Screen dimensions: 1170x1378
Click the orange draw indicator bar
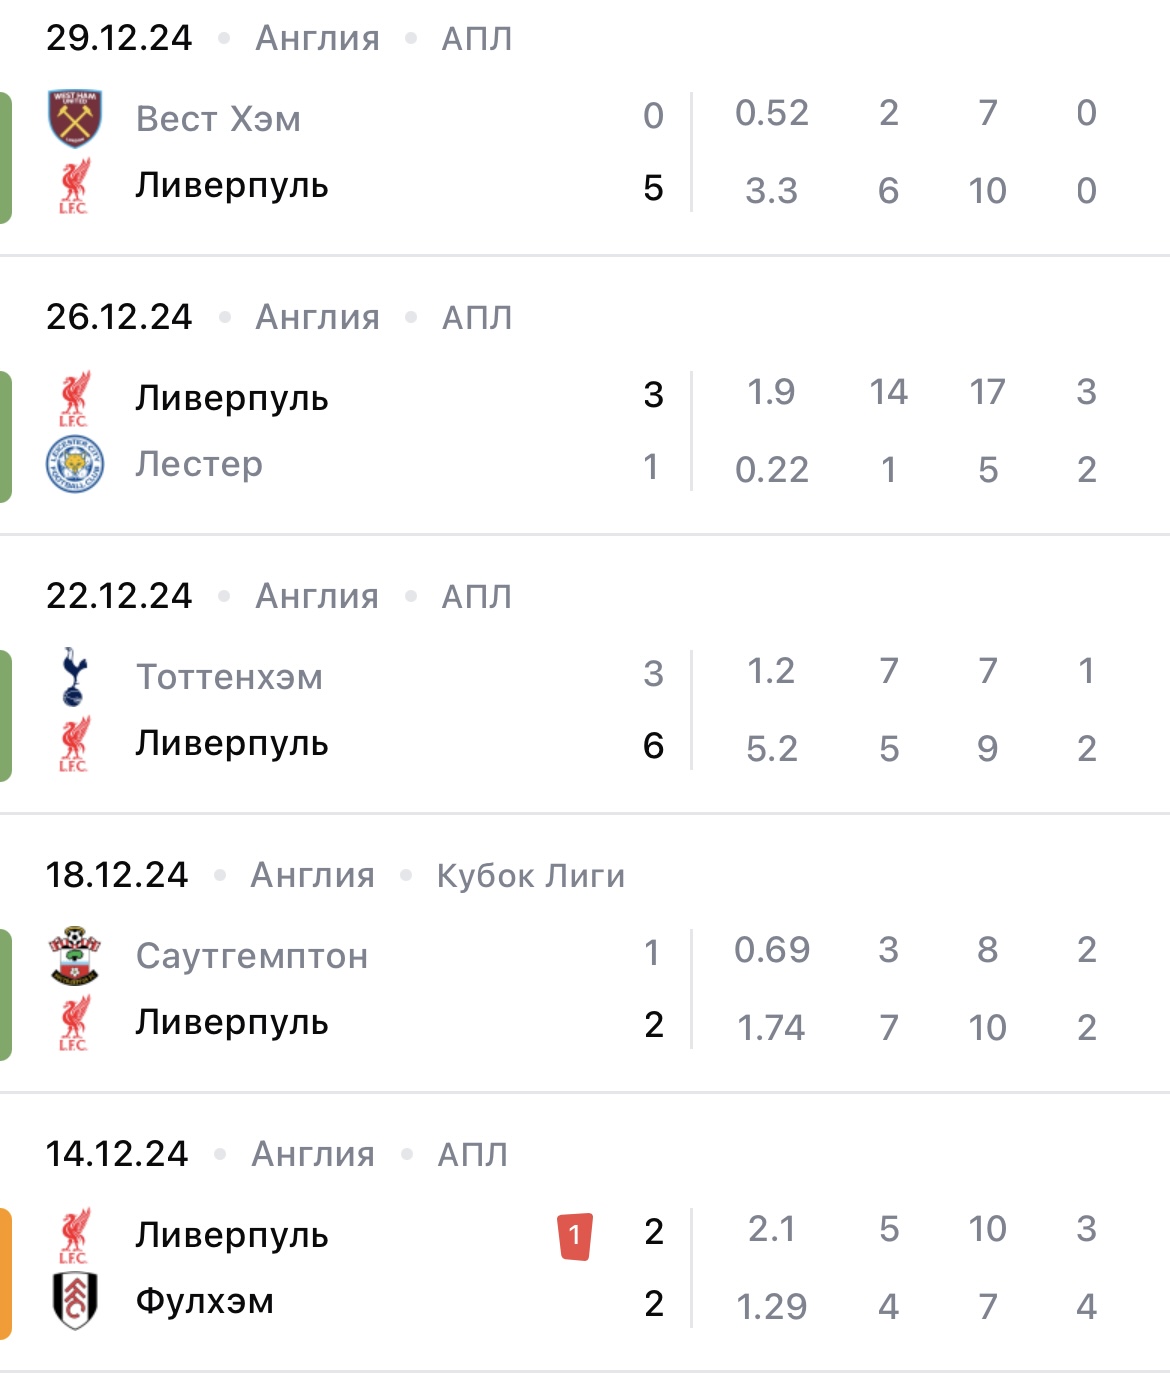point(6,1273)
